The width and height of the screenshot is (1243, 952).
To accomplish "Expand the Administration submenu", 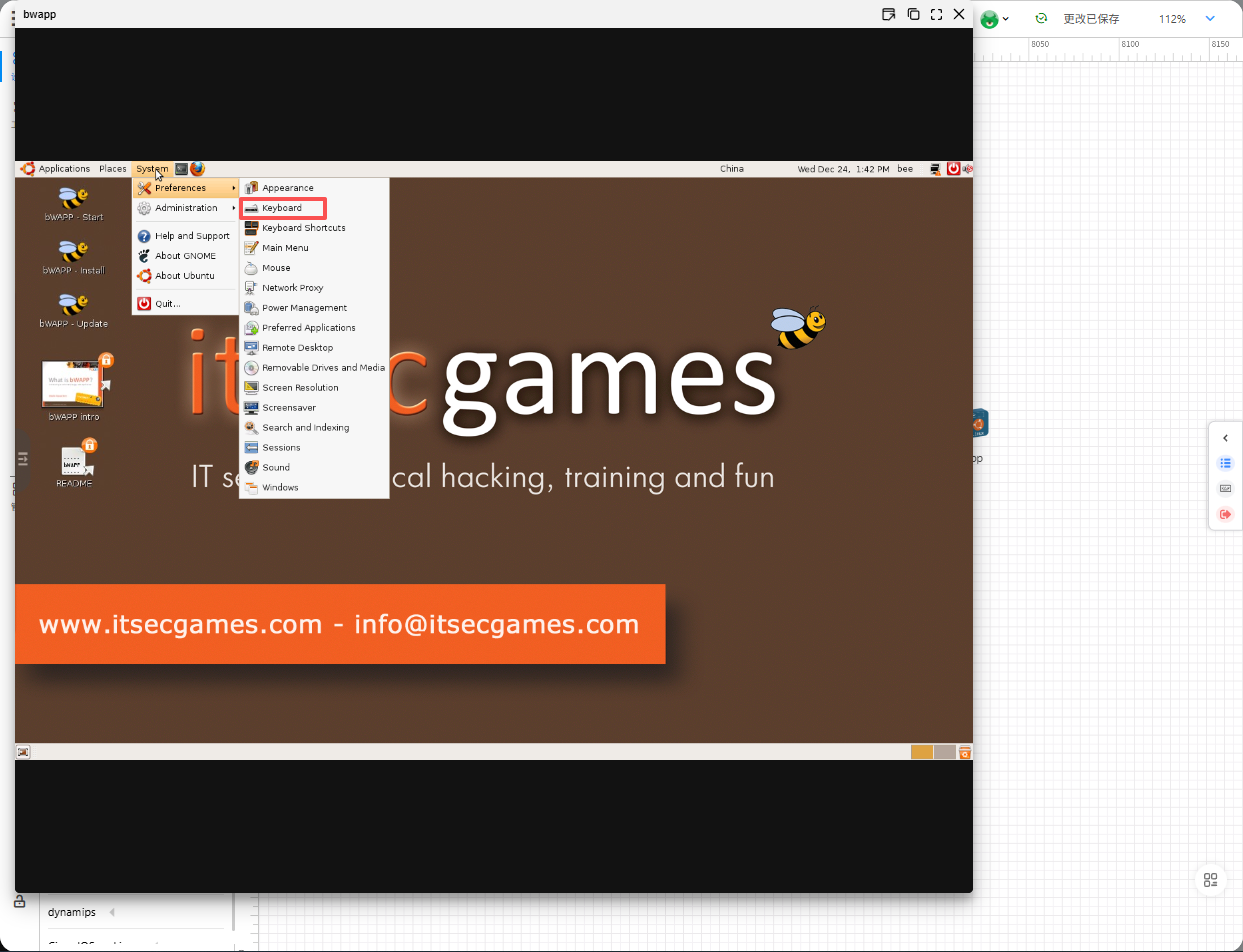I will [187, 208].
